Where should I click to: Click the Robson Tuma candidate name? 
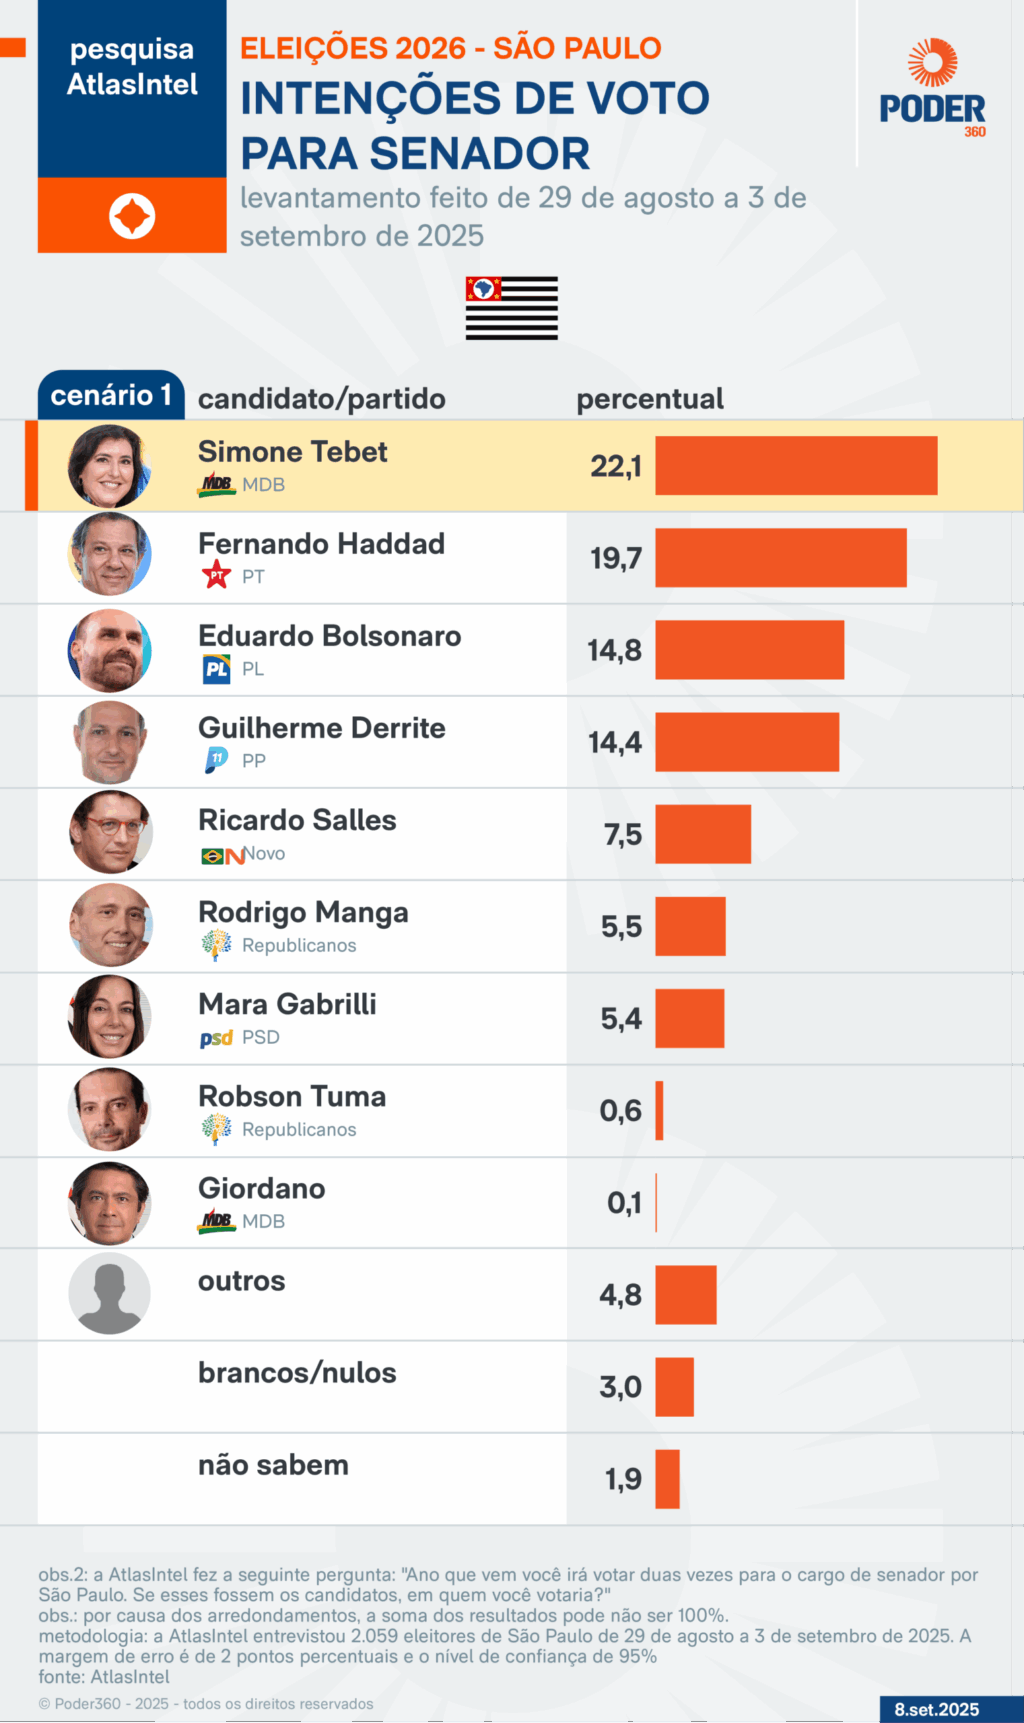[x=292, y=1097]
